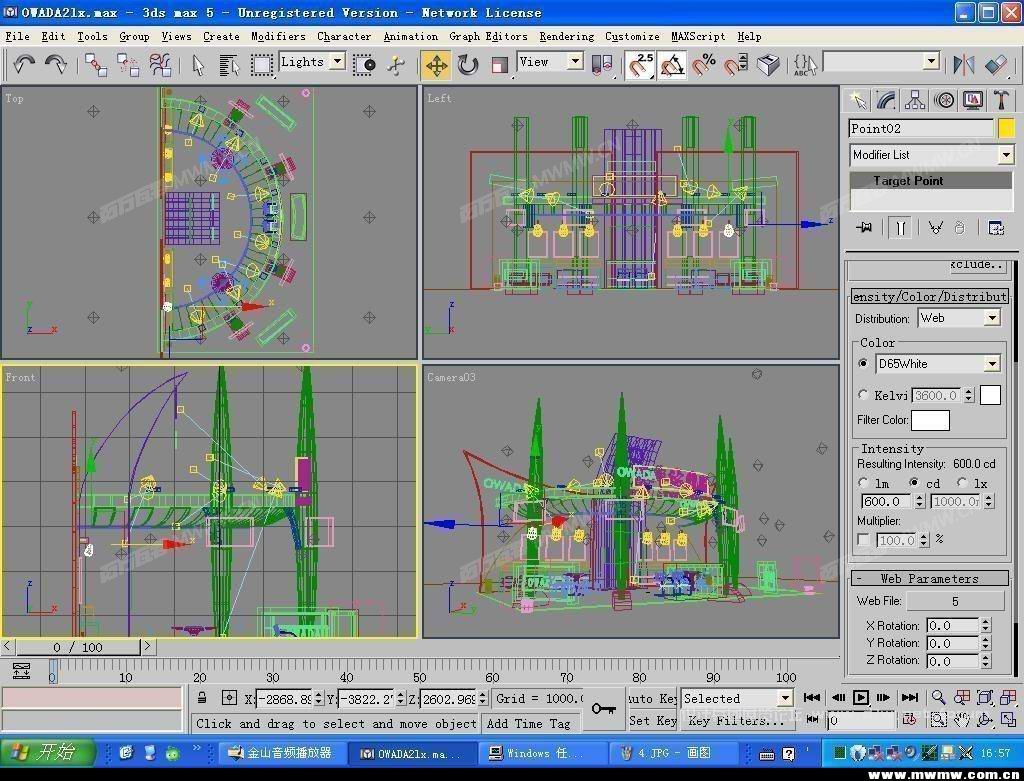Choose the cd intensity unit radio

point(914,483)
